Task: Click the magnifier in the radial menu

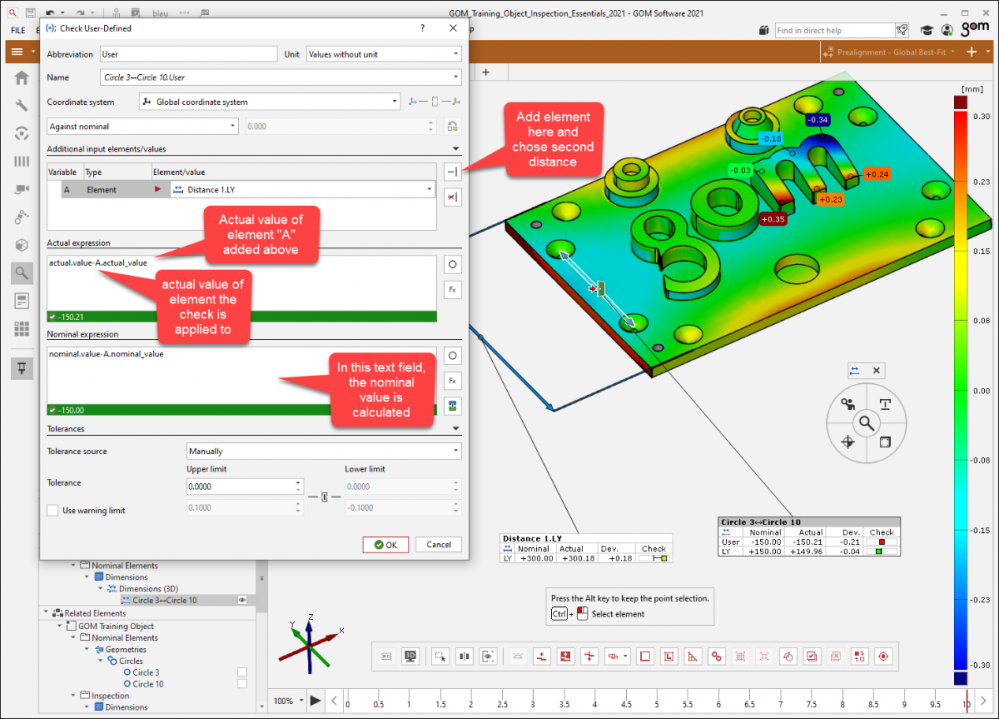Action: pos(866,423)
